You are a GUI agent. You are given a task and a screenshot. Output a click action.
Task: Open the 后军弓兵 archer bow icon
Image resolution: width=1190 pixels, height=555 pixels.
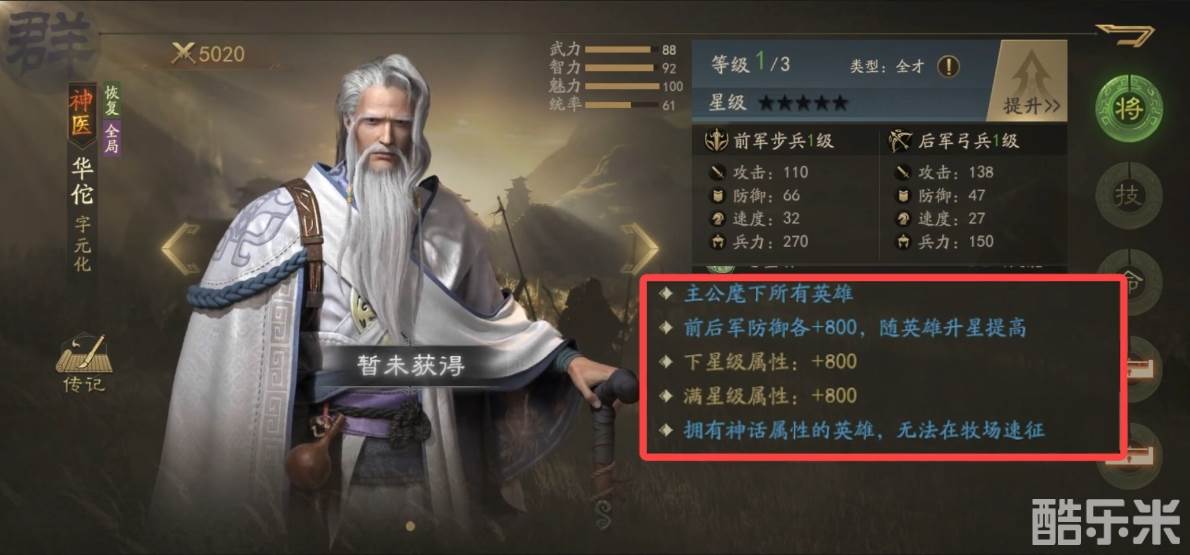[900, 140]
